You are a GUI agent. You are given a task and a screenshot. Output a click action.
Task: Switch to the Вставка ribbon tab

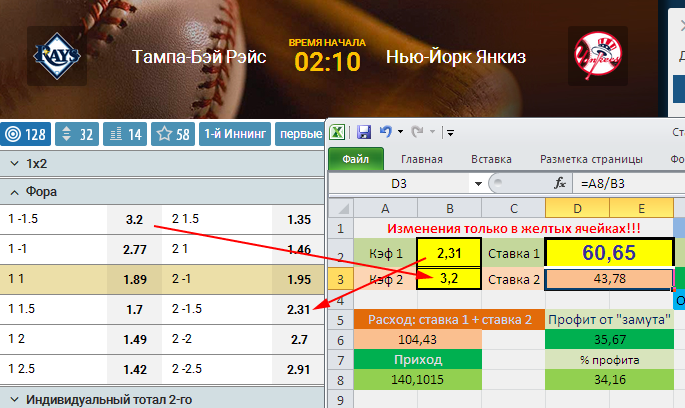(491, 159)
